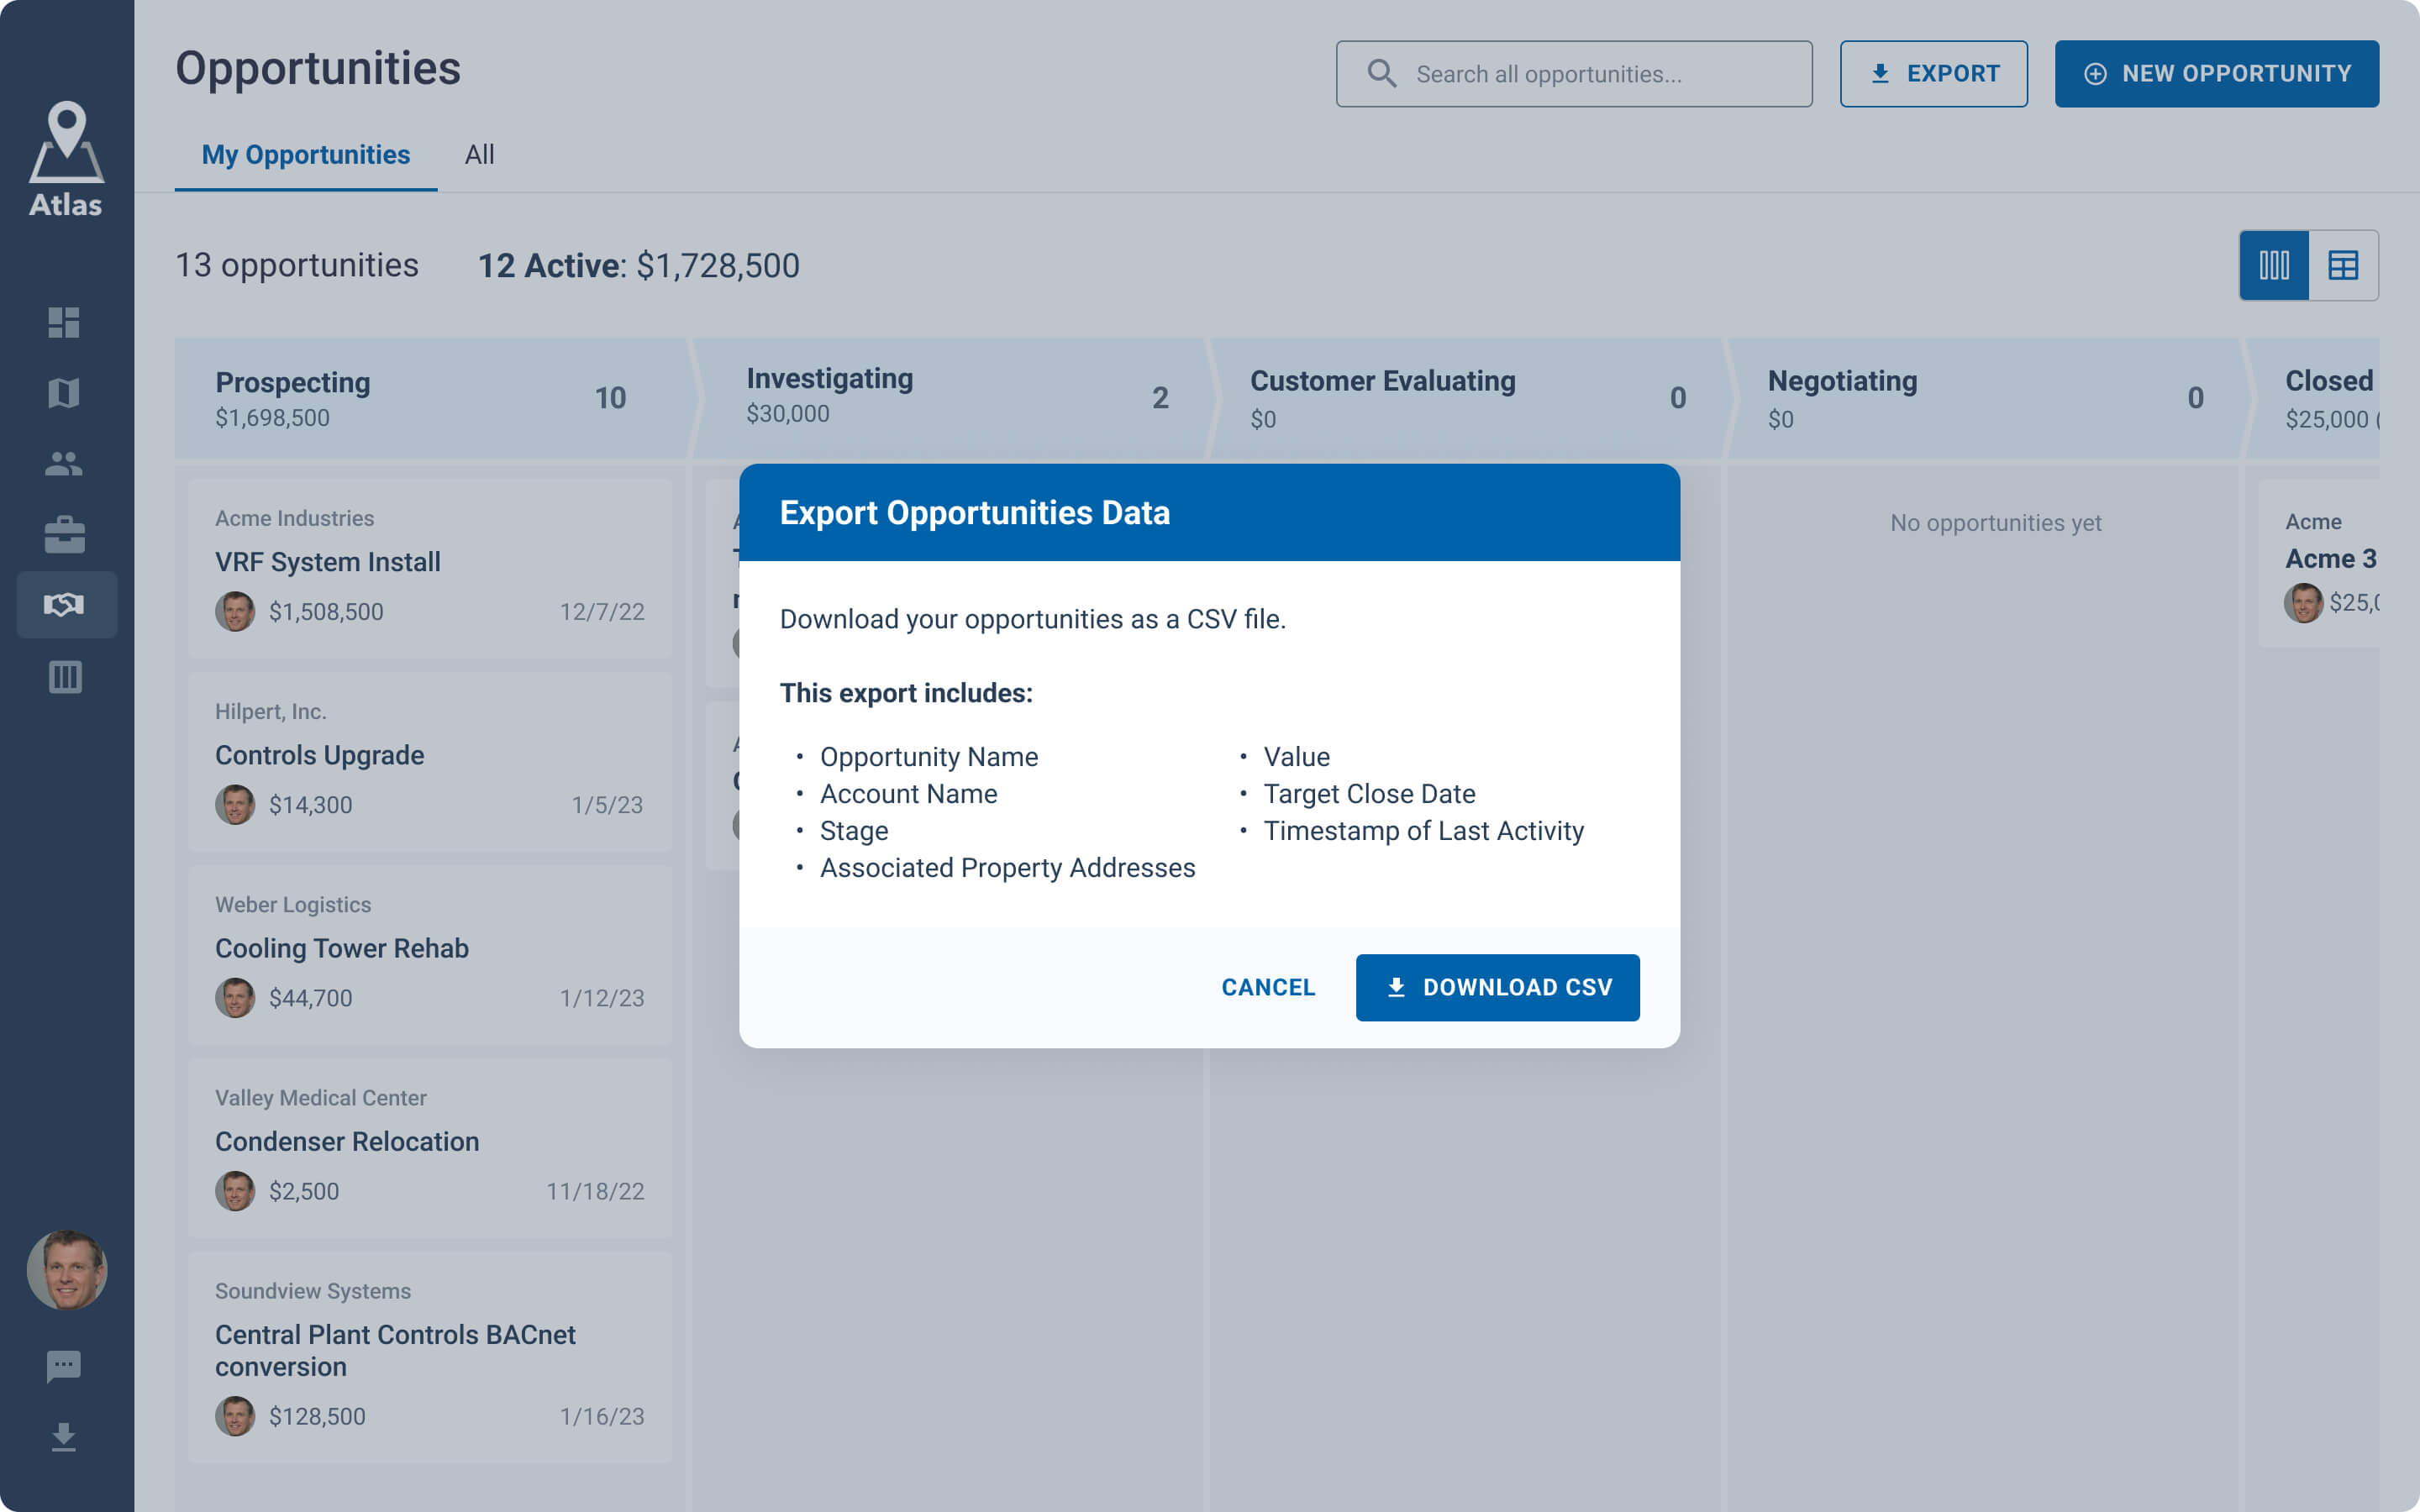Click the Export button in header
2420x1512 pixels.
[x=1933, y=74]
